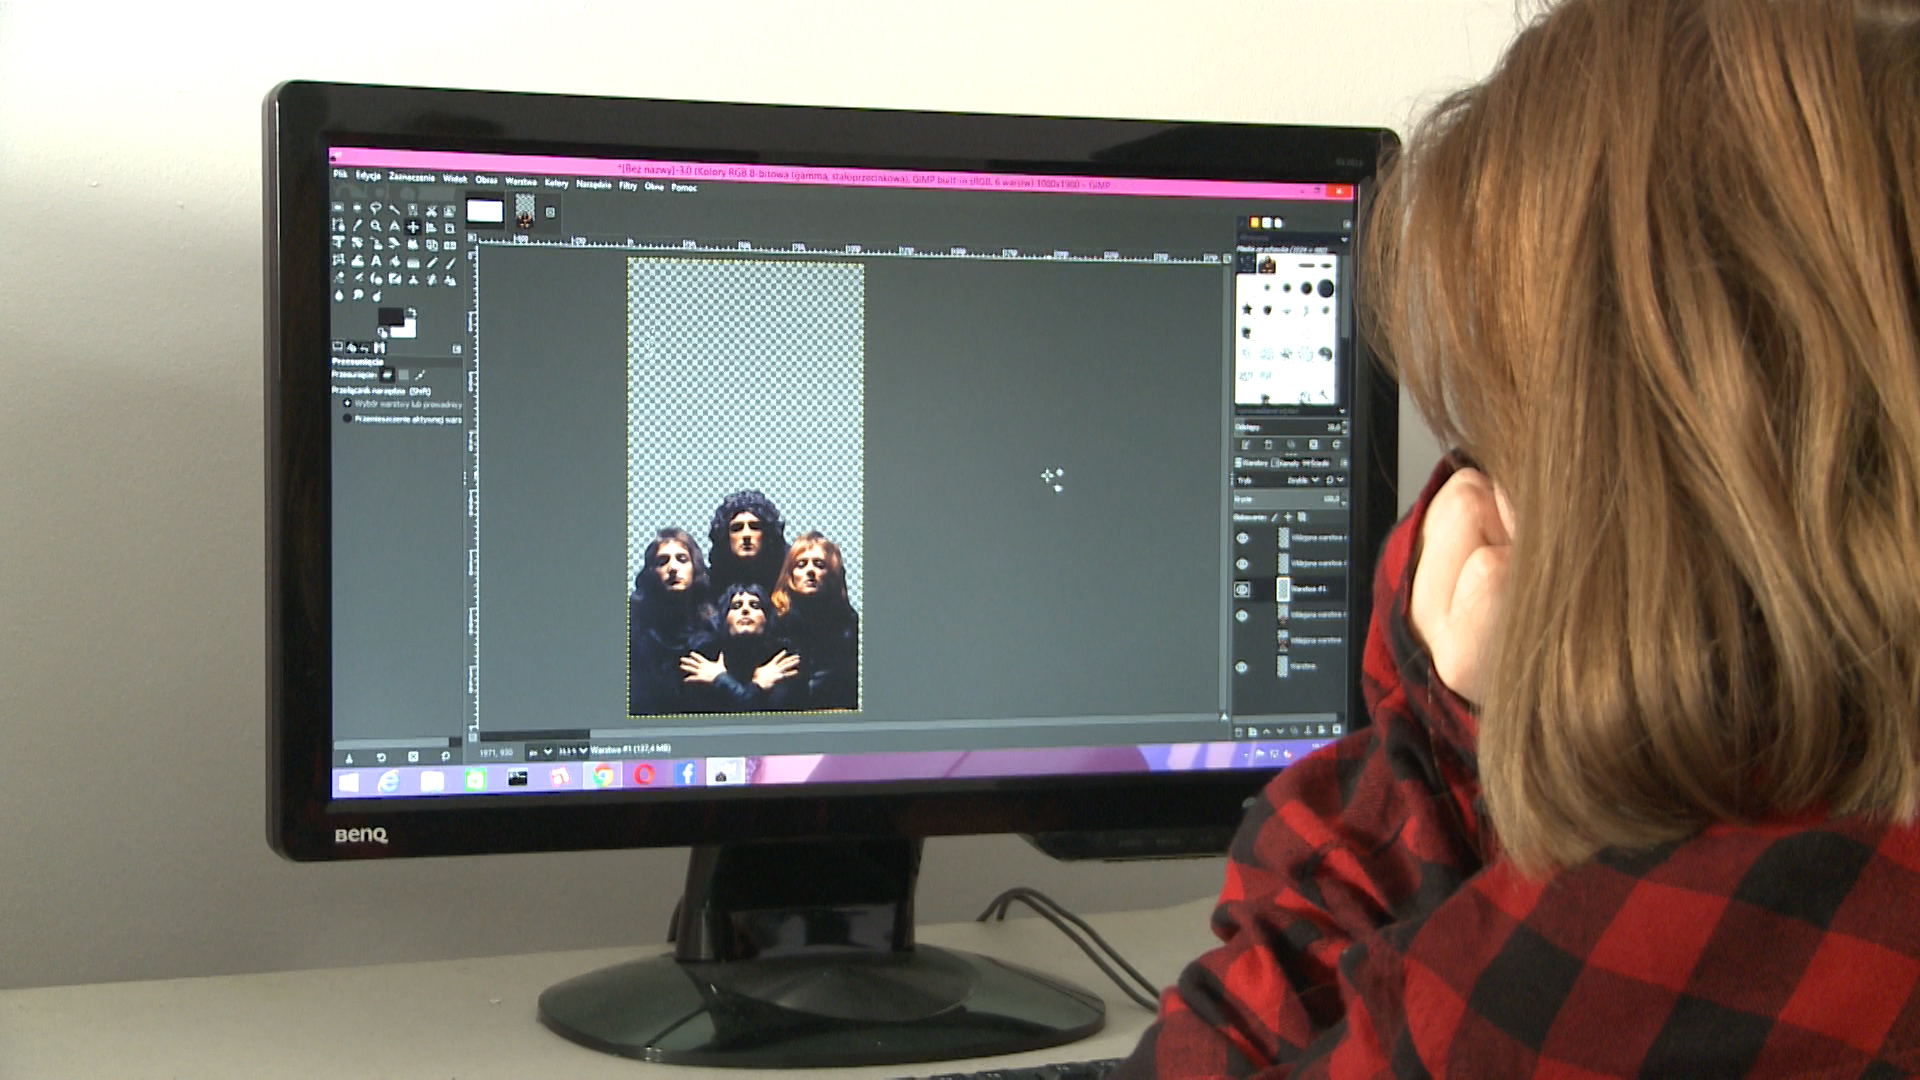Adjust the Krycie opacity slider
The image size is (1920, 1080).
coord(1288,499)
